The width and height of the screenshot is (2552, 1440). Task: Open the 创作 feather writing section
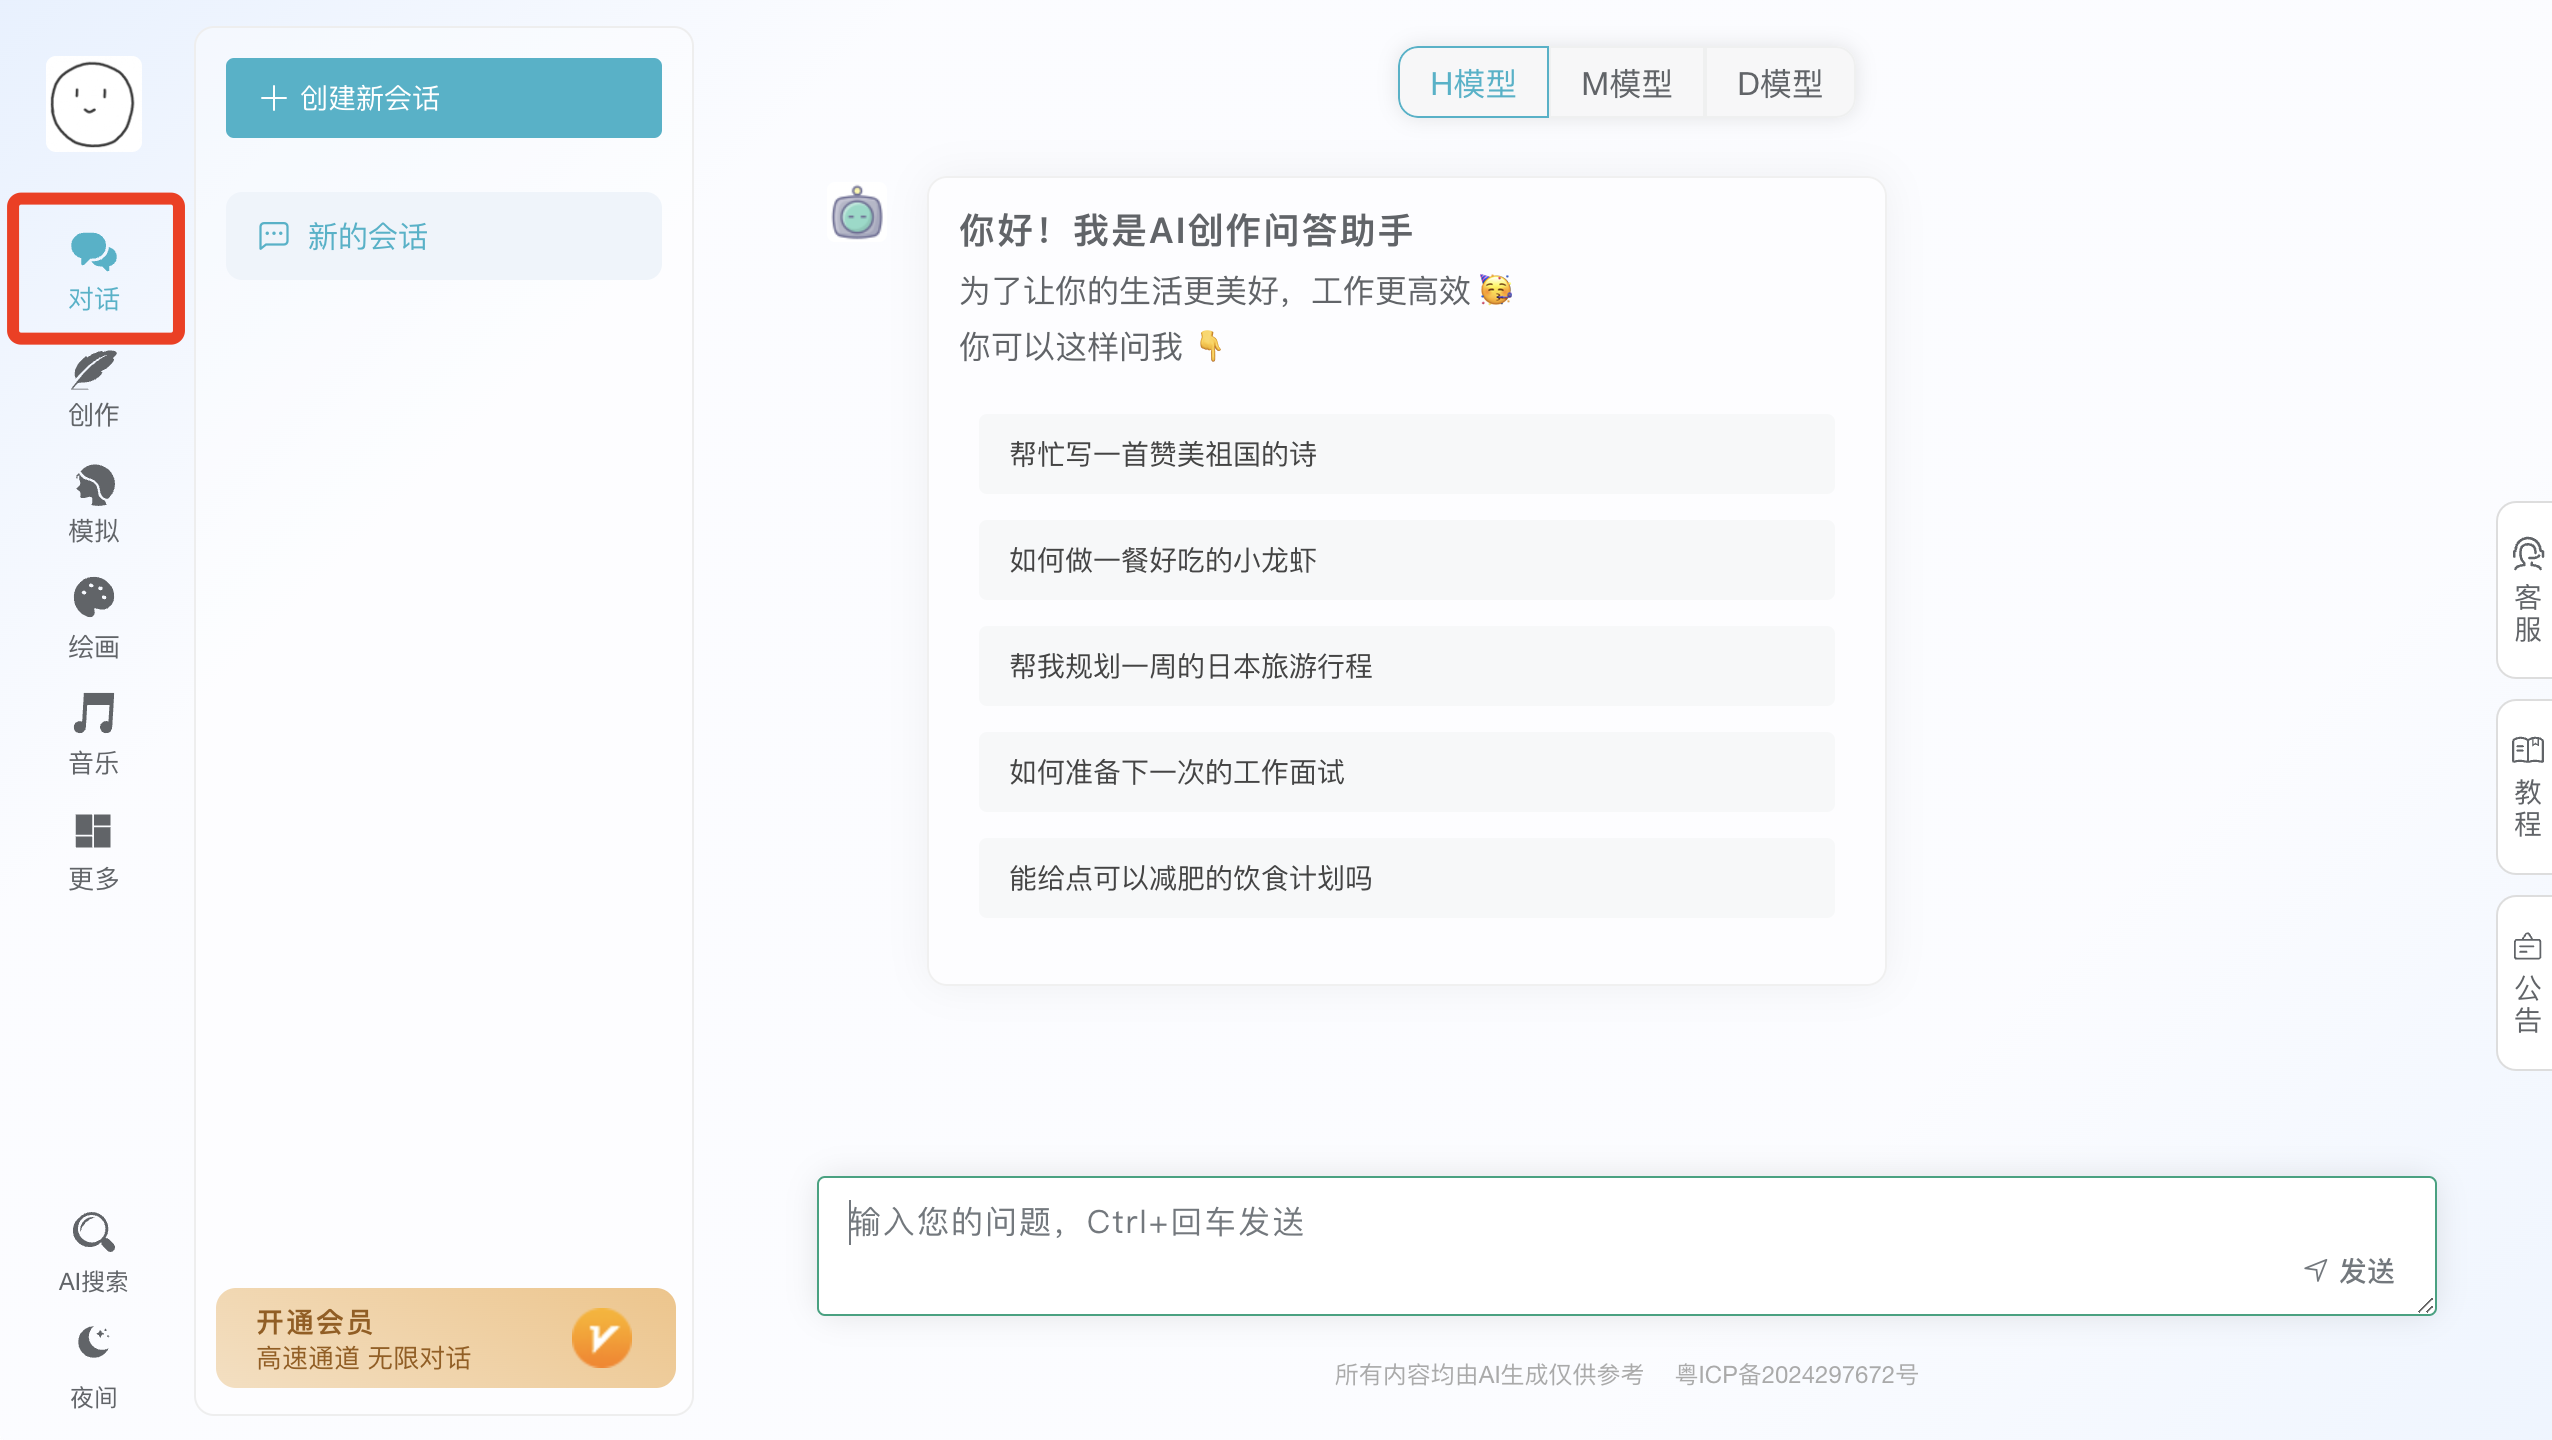point(94,388)
